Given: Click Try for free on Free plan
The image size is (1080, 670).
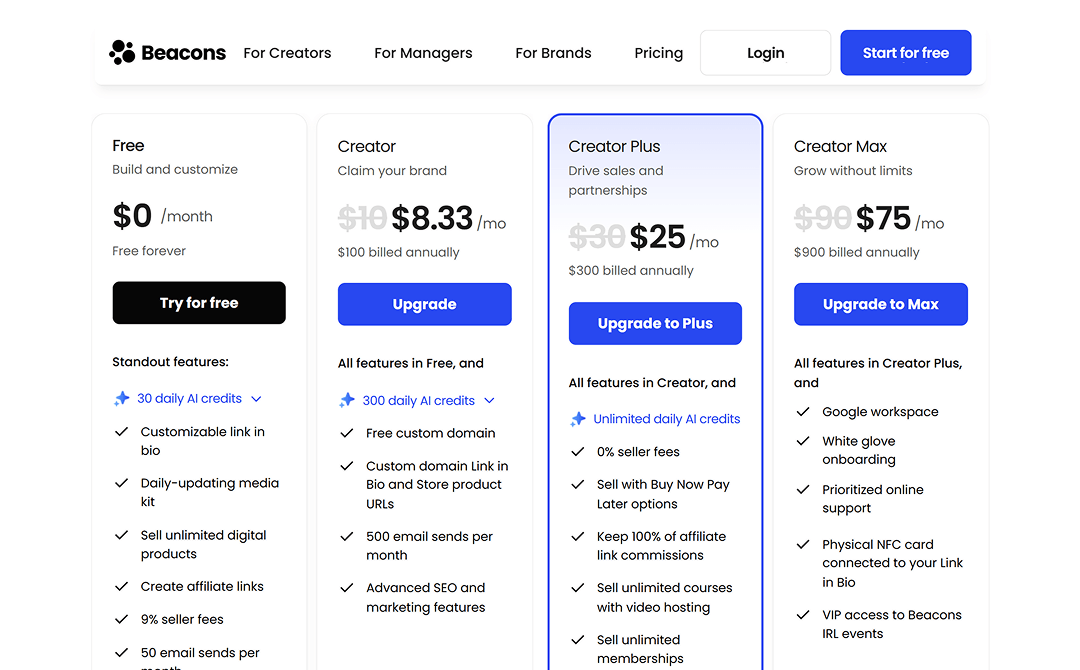Looking at the screenshot, I should coord(199,303).
